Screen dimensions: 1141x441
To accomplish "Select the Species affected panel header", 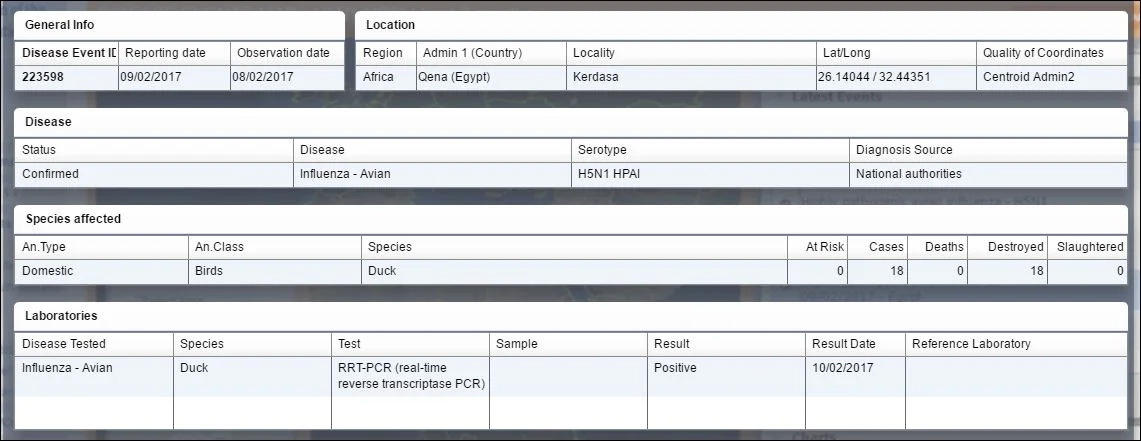I will tap(570, 219).
